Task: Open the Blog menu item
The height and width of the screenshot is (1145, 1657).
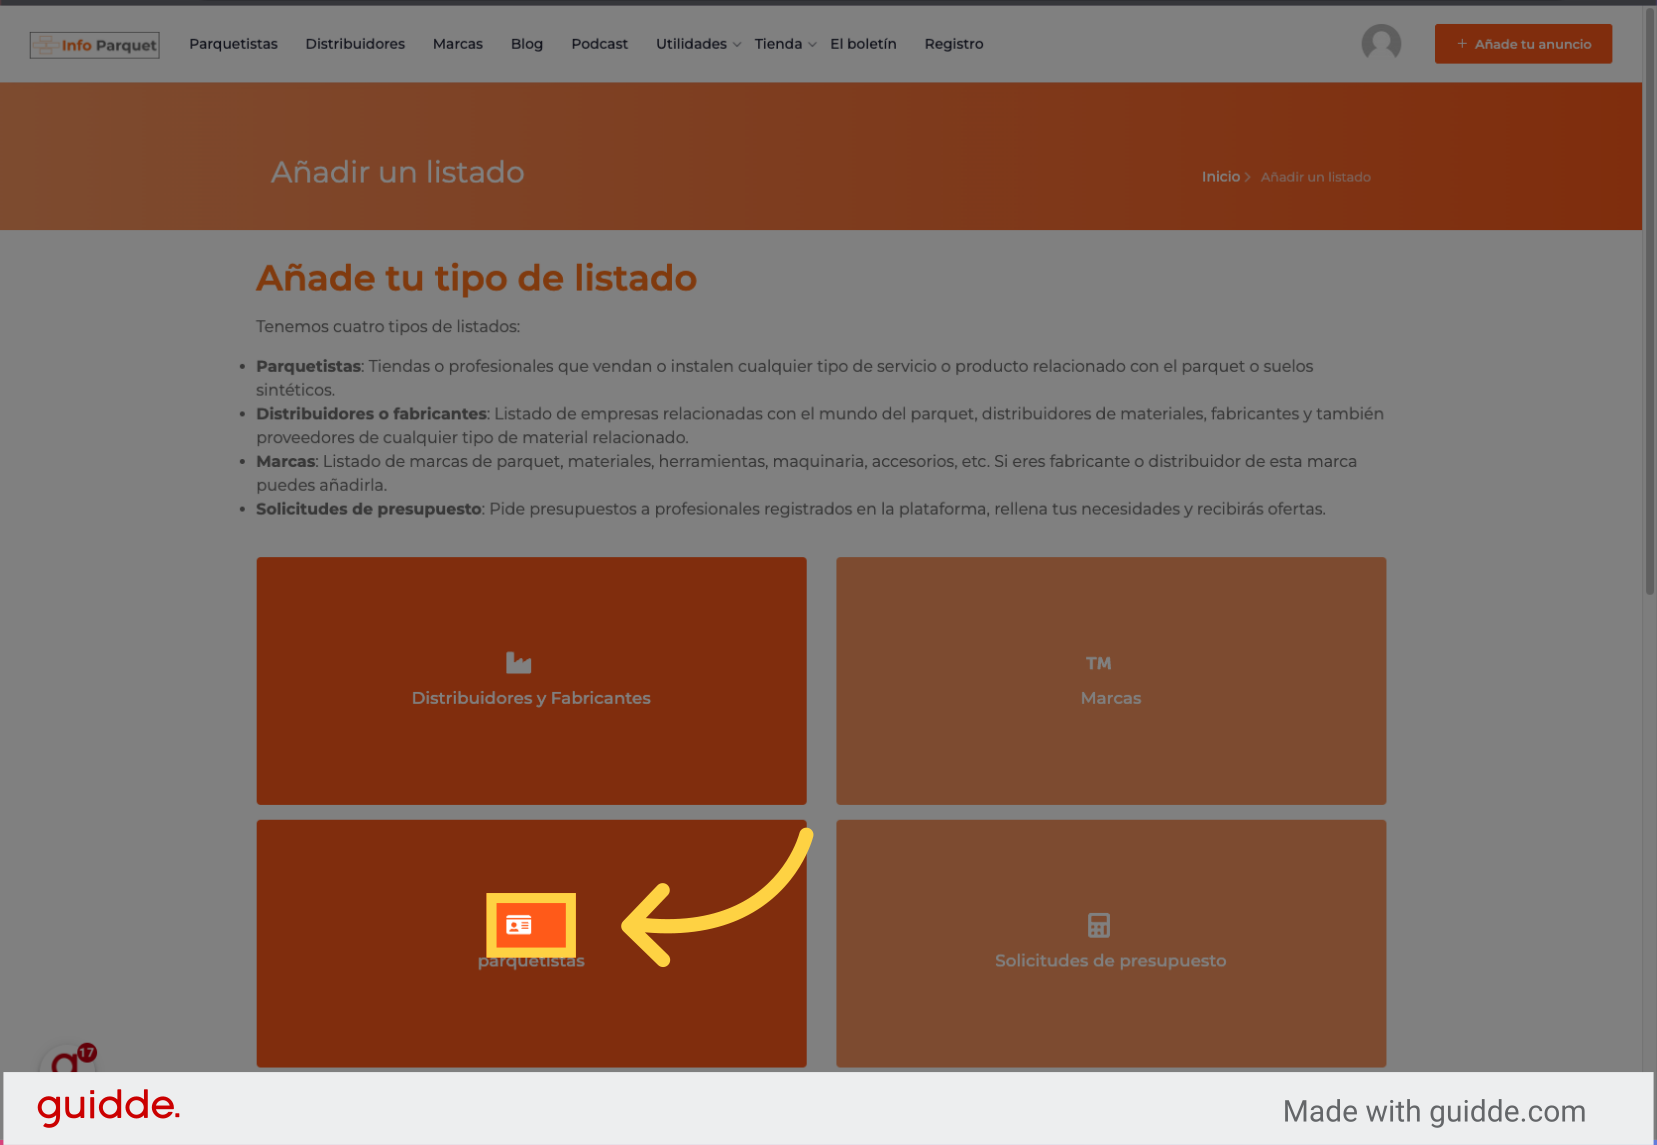Action: tap(526, 44)
